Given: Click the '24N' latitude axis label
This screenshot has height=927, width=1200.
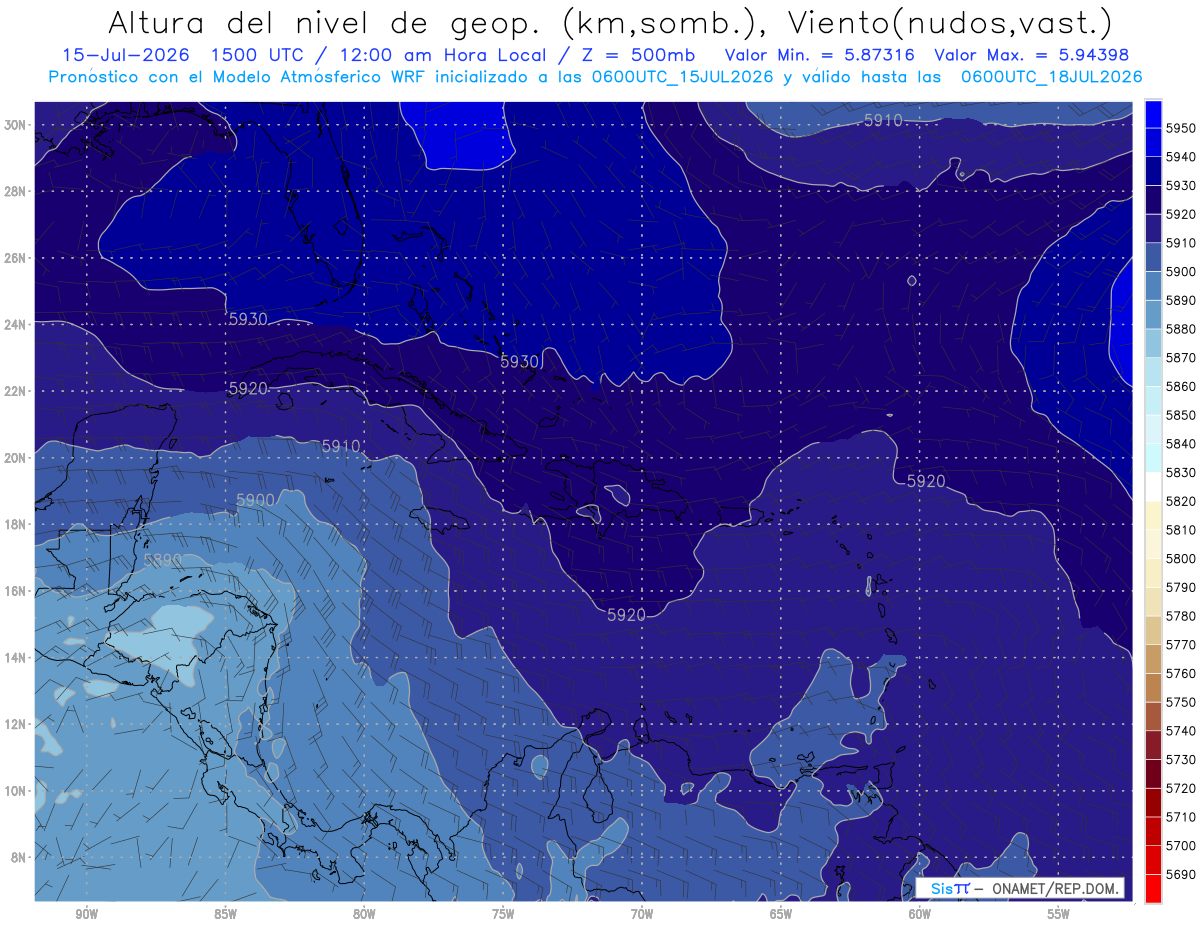Looking at the screenshot, I should pos(15,324).
